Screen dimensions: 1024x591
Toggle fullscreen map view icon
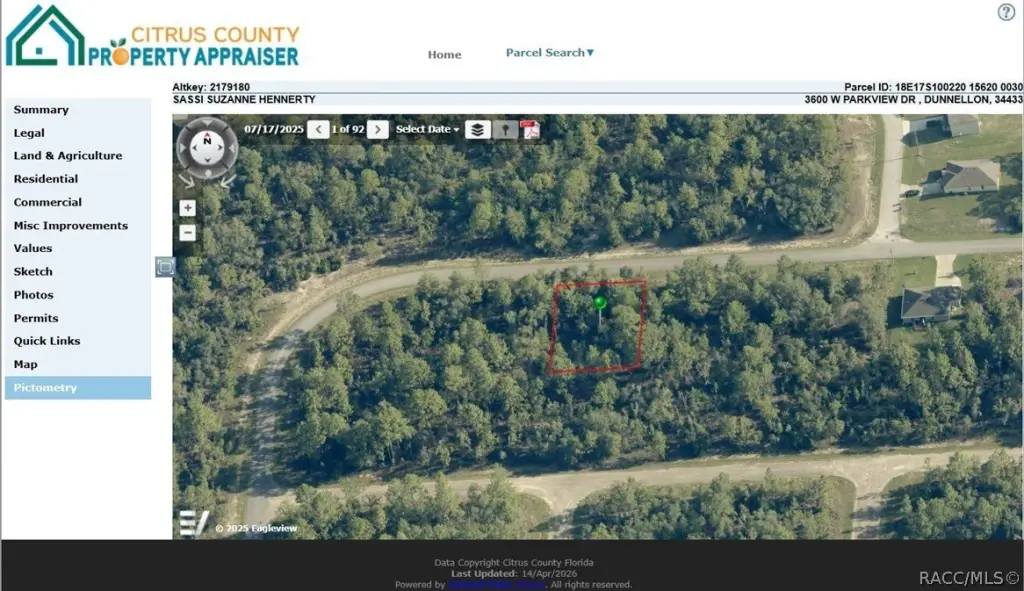pyautogui.click(x=165, y=266)
